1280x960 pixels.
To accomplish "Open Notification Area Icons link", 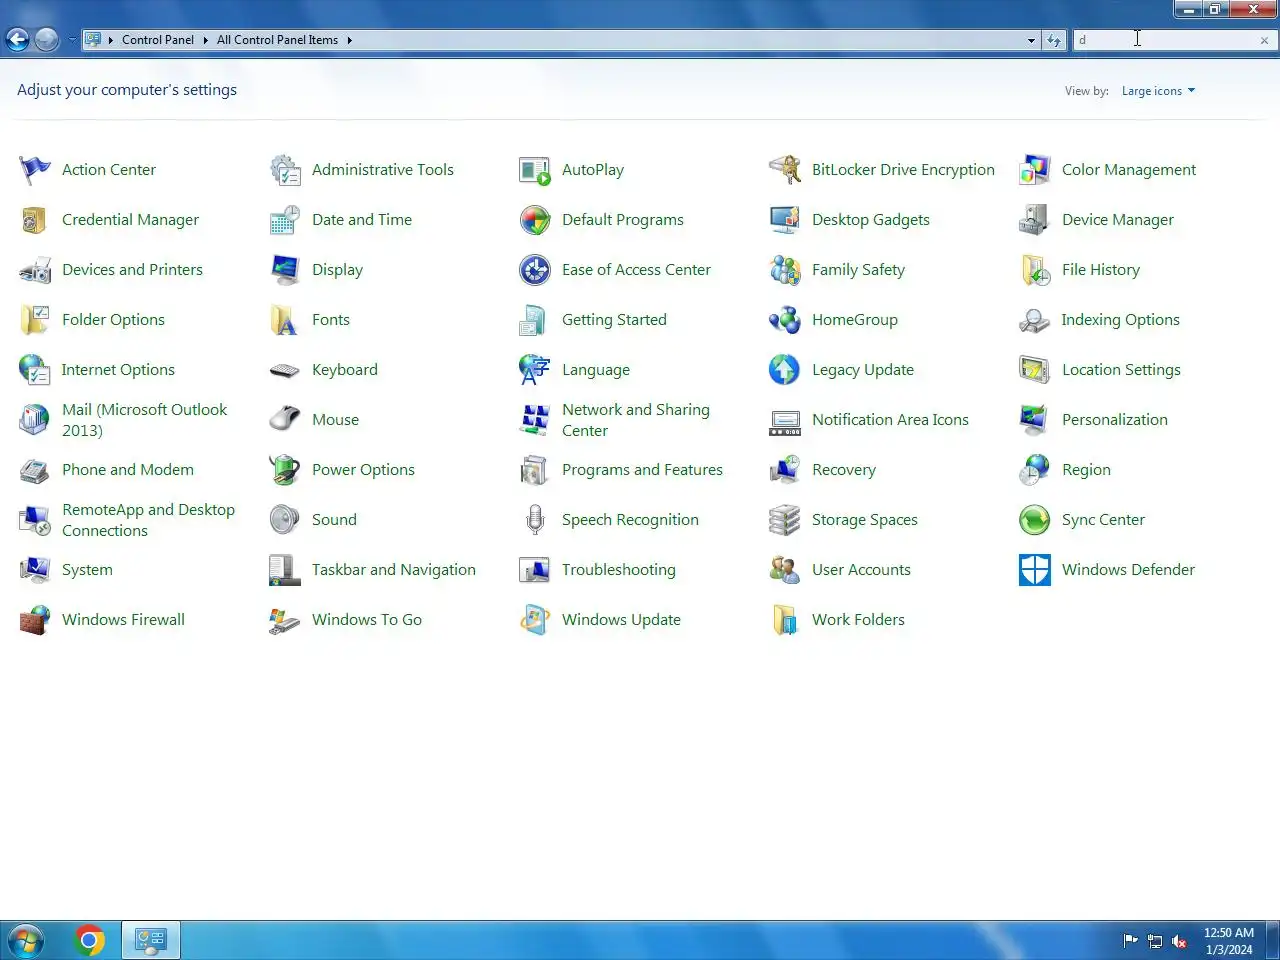I will 890,420.
